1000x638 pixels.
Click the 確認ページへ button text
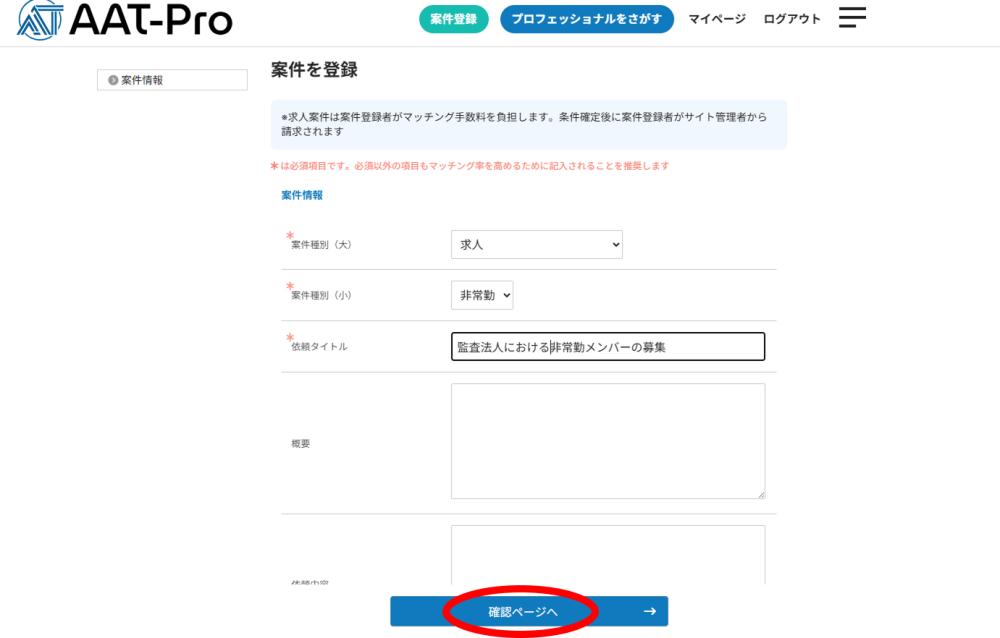(x=523, y=611)
